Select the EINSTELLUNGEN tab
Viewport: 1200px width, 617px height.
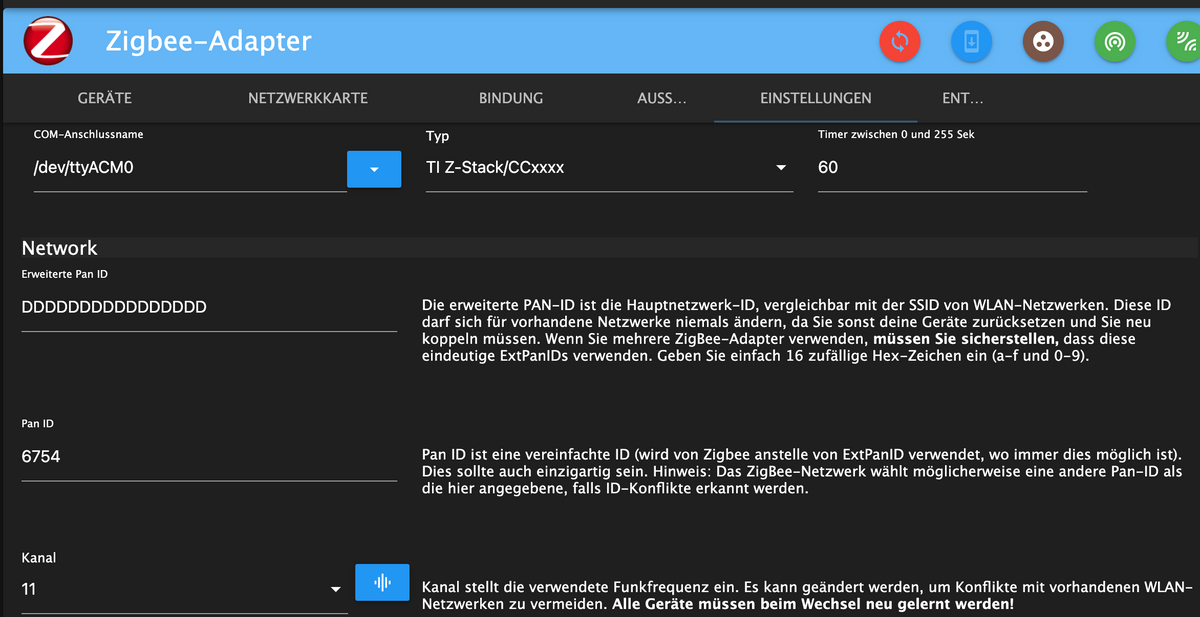tap(815, 98)
